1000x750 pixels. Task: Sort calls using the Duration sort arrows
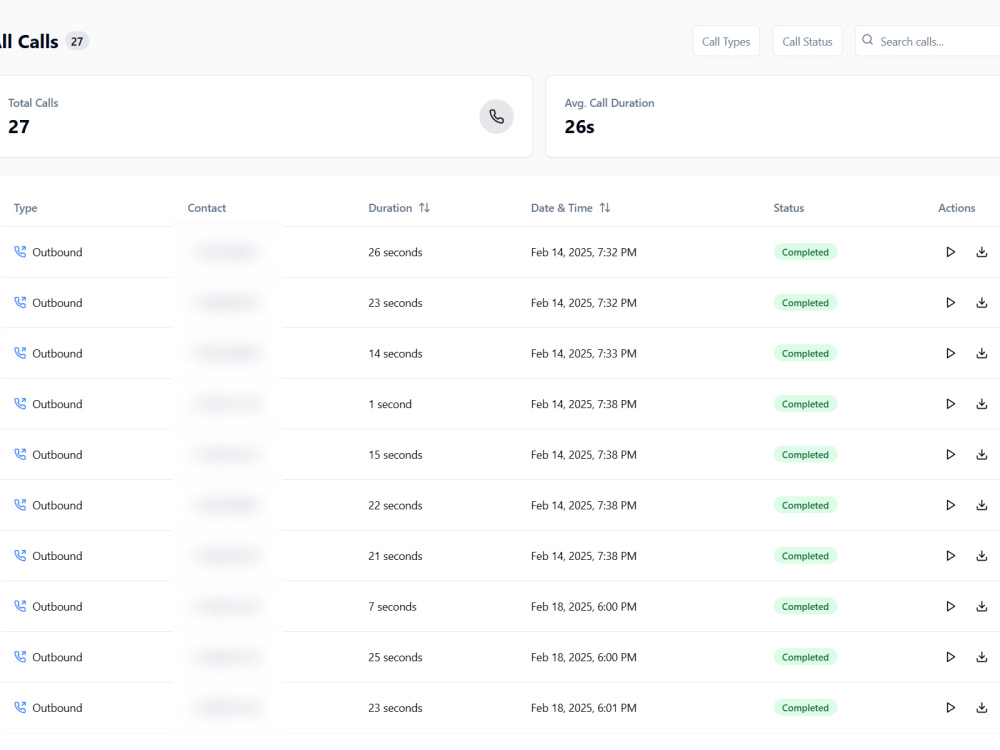click(x=424, y=208)
